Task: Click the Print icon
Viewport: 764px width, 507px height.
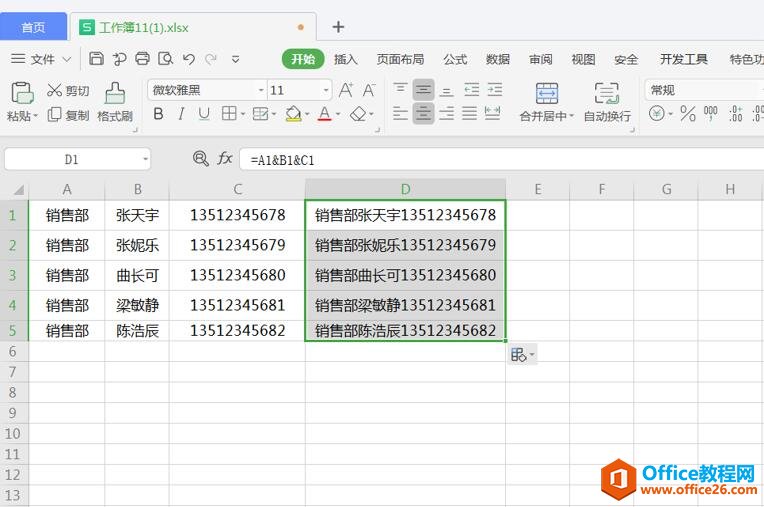Action: (142, 59)
